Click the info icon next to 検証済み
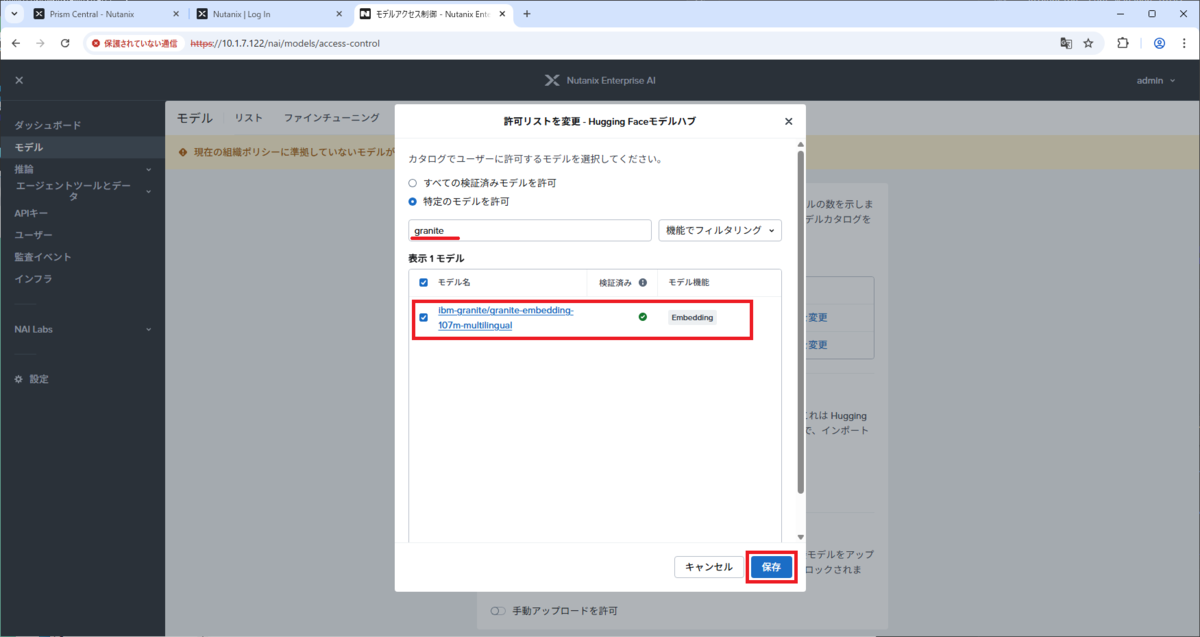This screenshot has height=637, width=1200. 642,282
